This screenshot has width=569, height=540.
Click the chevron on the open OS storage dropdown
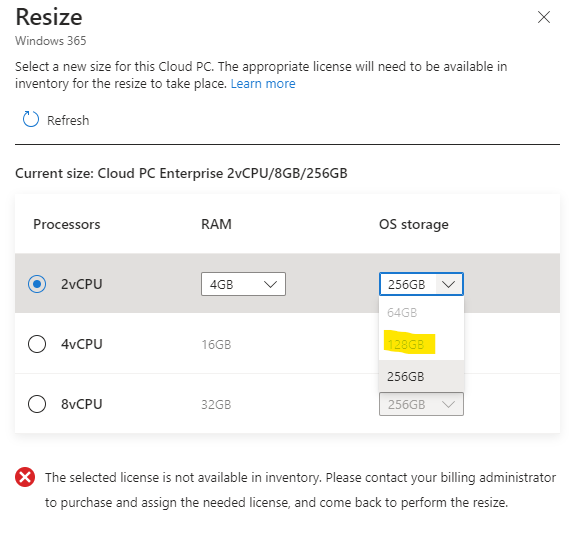click(x=449, y=284)
